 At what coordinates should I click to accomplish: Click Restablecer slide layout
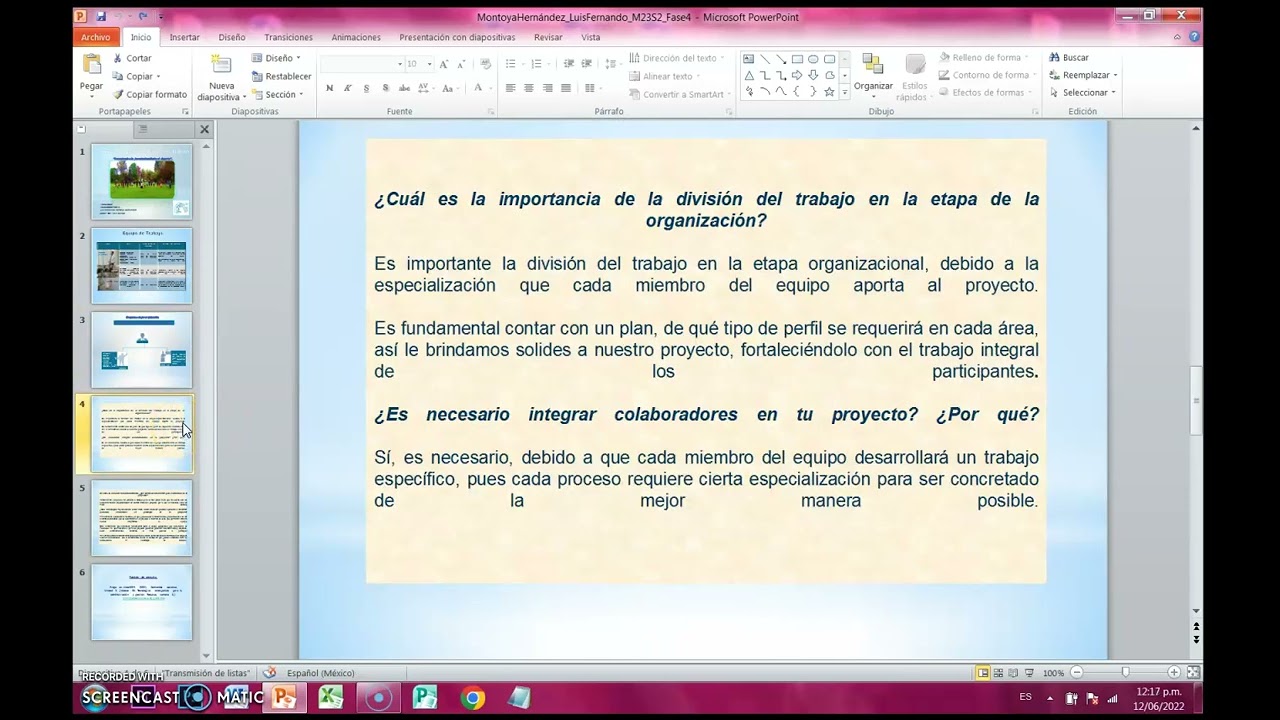281,76
